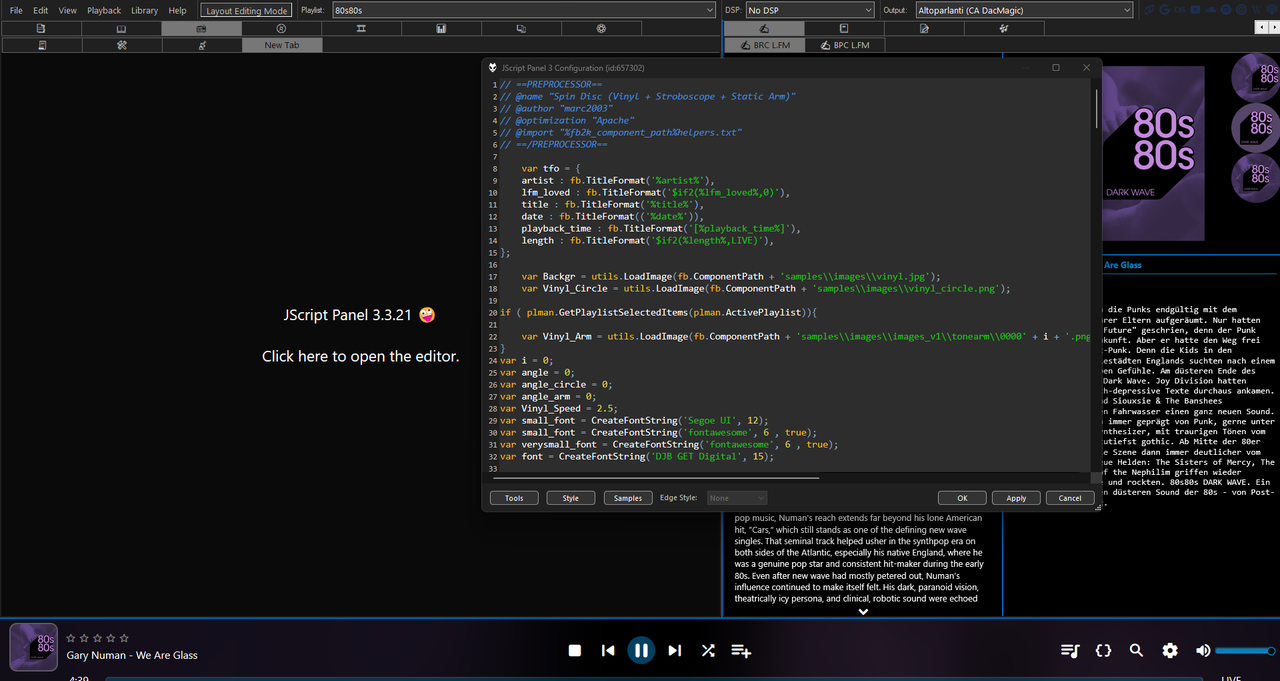
Task: Click the add to playlist icon
Action: click(x=741, y=651)
